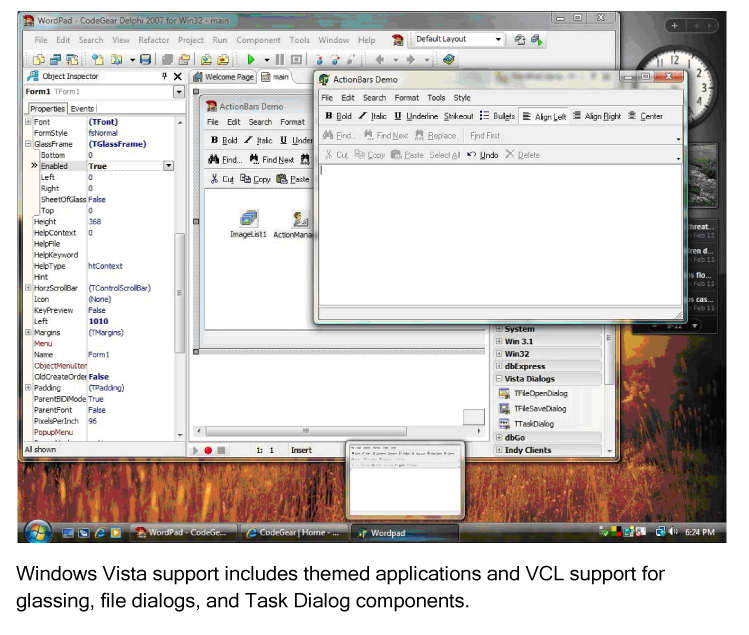The height and width of the screenshot is (635, 749).
Task: Open the Refactor menu in Delphi
Action: tap(153, 40)
